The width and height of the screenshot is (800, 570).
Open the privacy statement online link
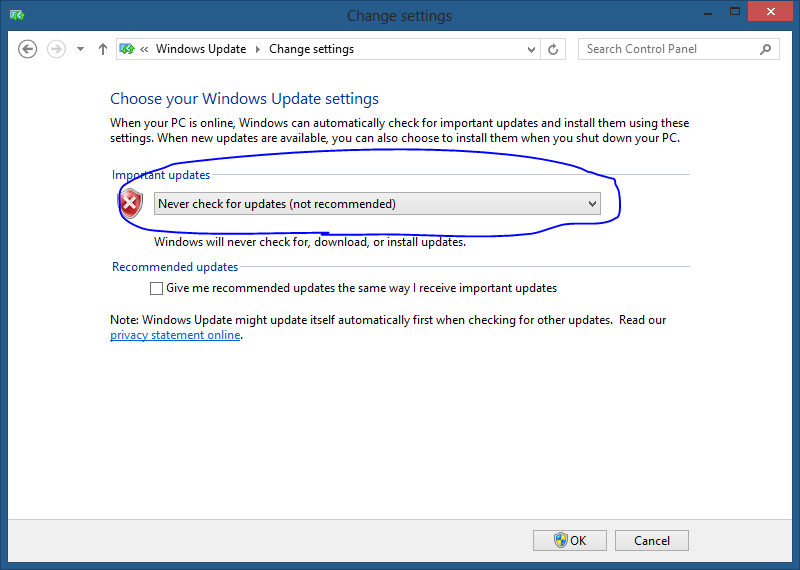coord(175,335)
